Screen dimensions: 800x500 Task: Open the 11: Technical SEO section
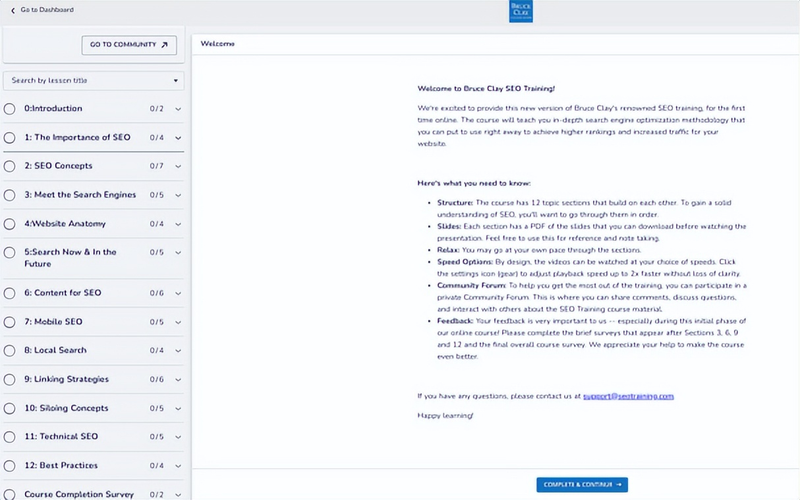click(x=61, y=437)
